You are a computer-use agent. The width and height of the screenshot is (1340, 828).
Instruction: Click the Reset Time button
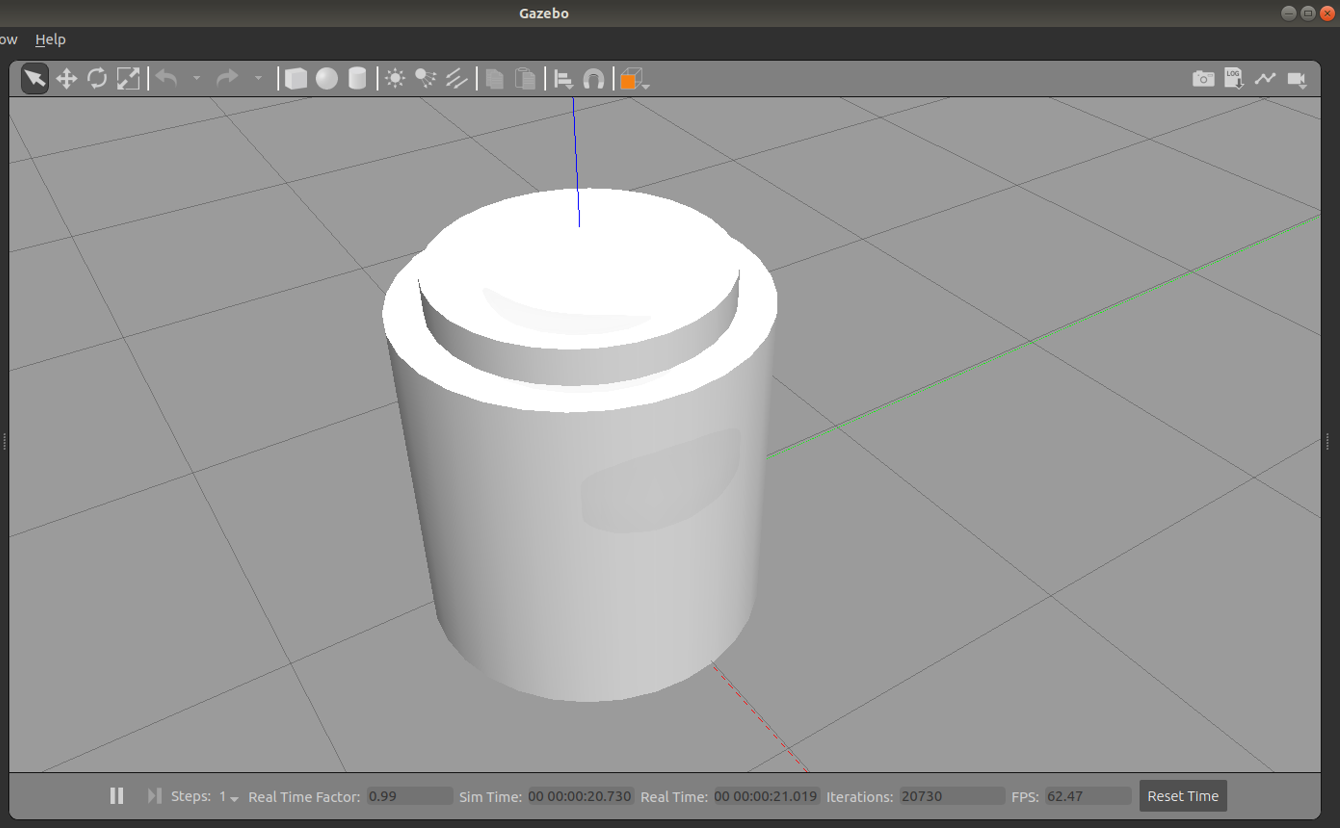1182,796
